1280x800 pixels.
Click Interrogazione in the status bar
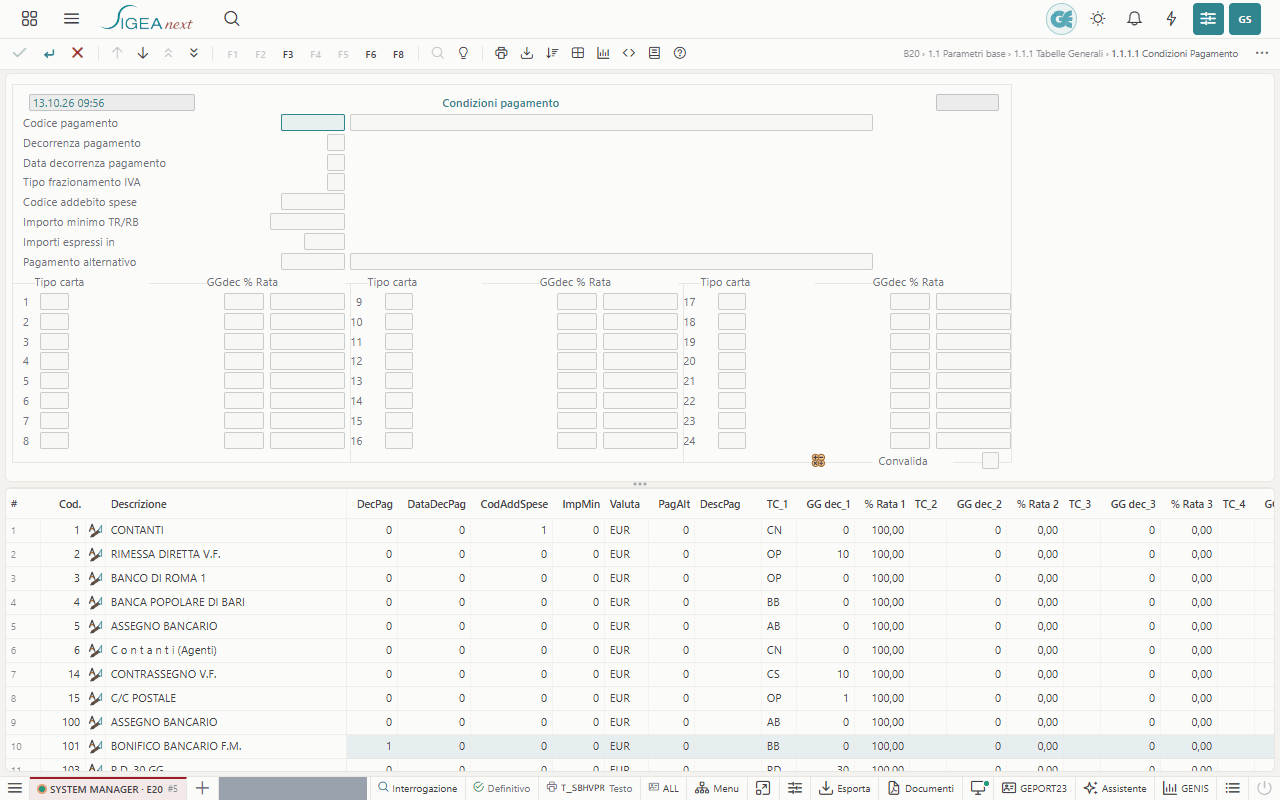click(x=417, y=788)
